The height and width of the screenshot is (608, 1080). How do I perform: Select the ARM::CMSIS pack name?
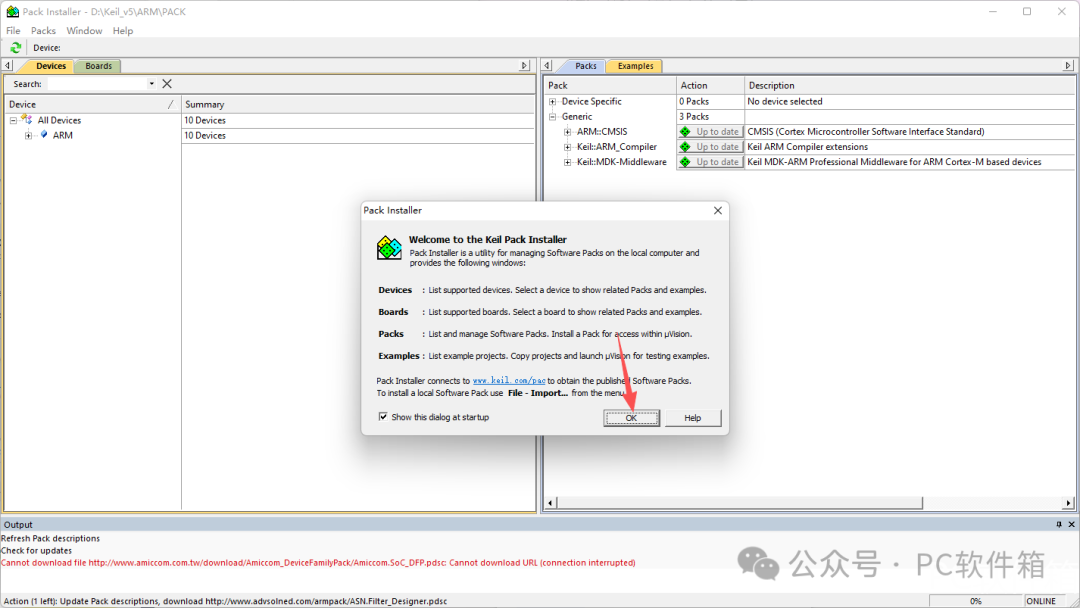coord(602,132)
